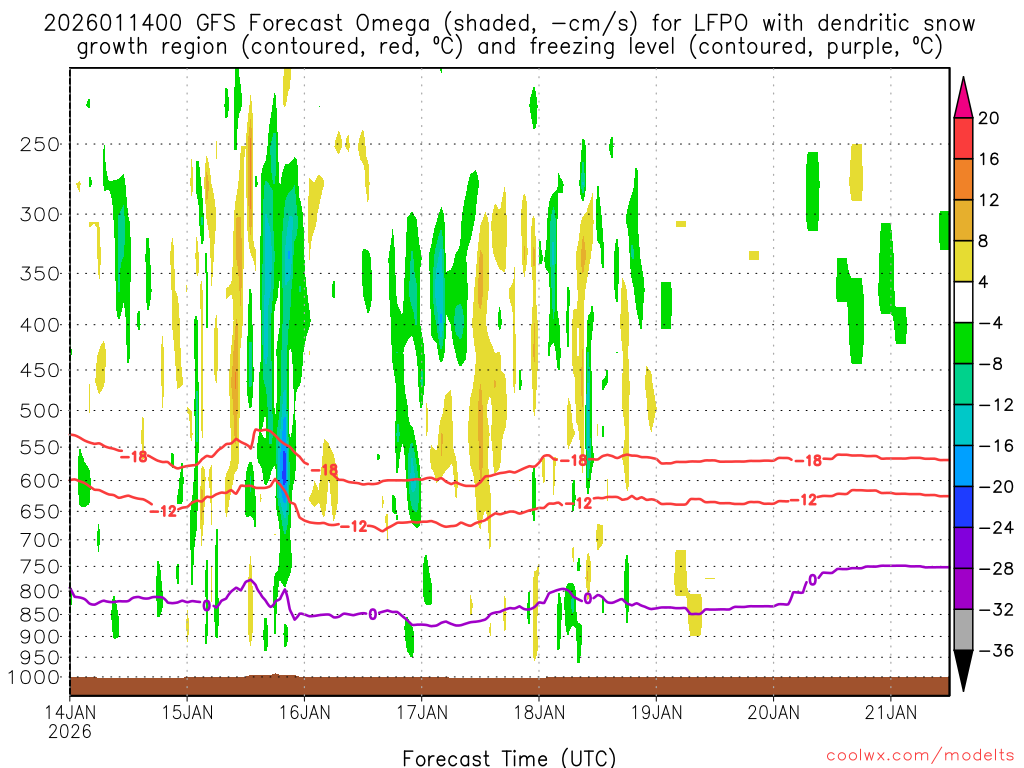Click the 350 pressure level label

point(40,274)
